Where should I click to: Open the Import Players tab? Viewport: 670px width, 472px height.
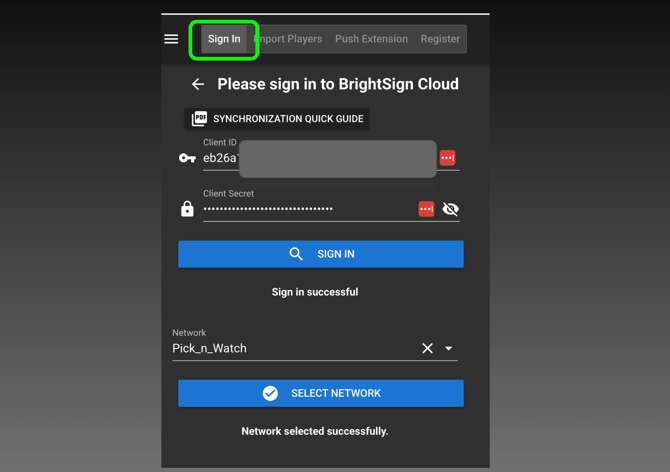pyautogui.click(x=289, y=39)
